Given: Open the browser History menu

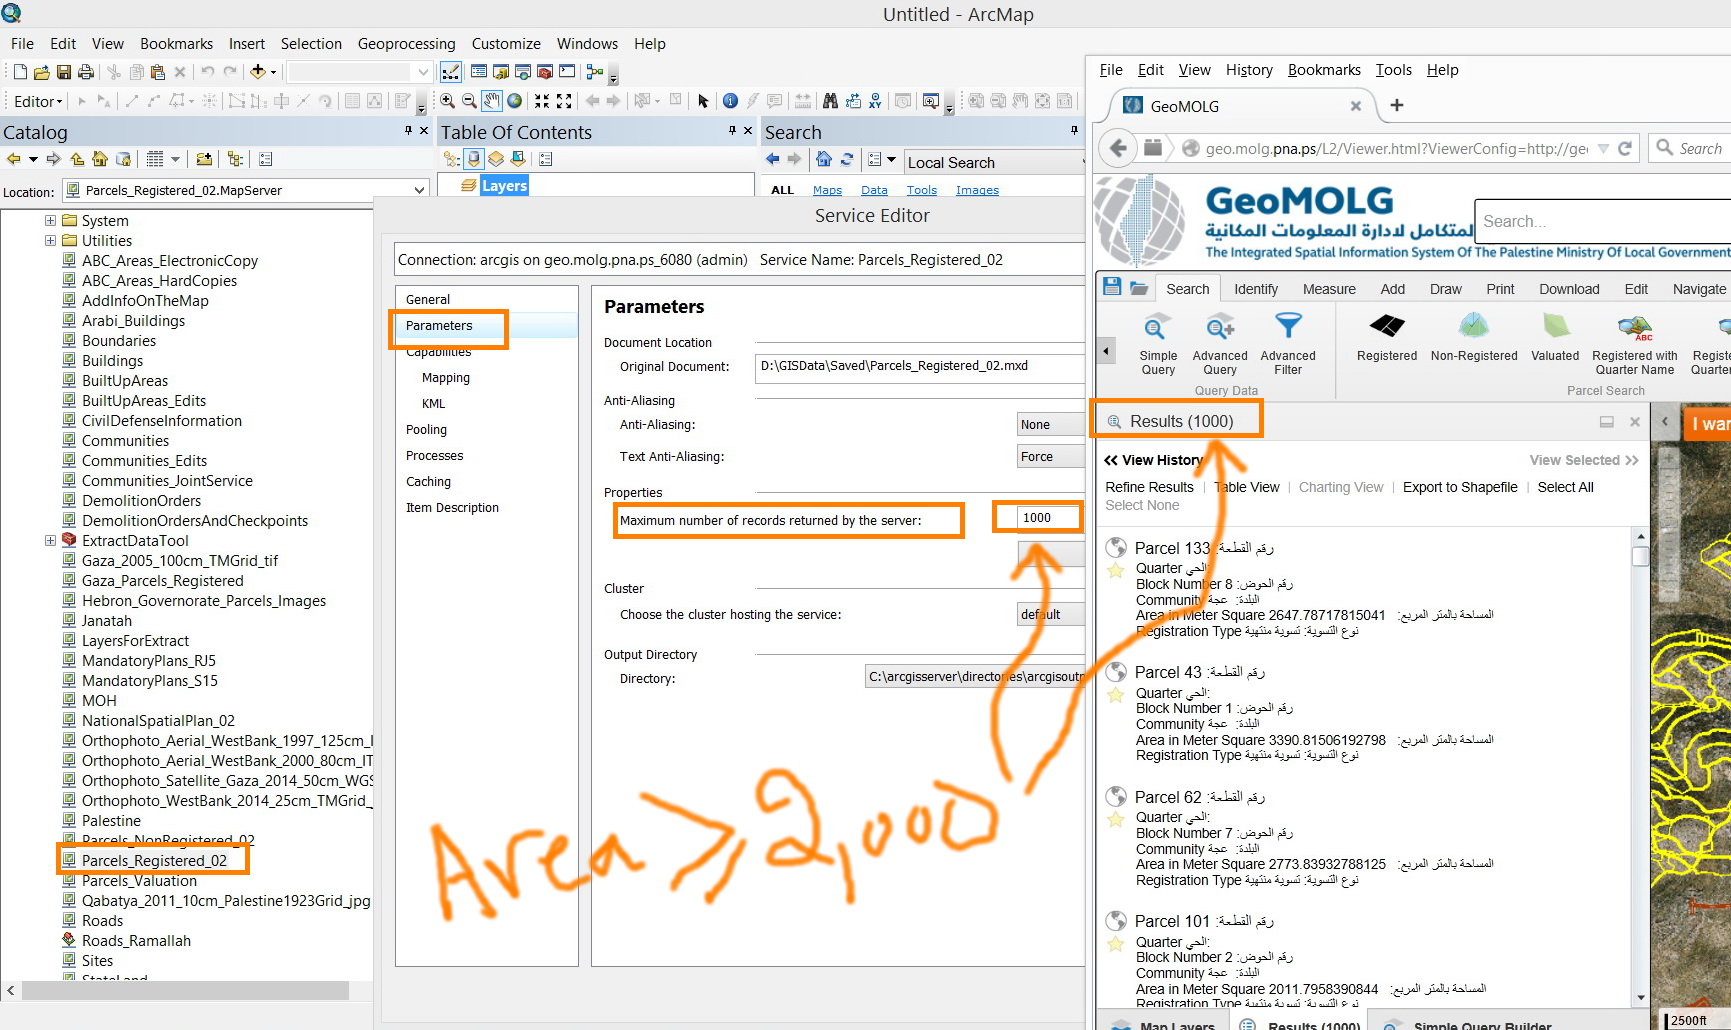Looking at the screenshot, I should pyautogui.click(x=1249, y=70).
